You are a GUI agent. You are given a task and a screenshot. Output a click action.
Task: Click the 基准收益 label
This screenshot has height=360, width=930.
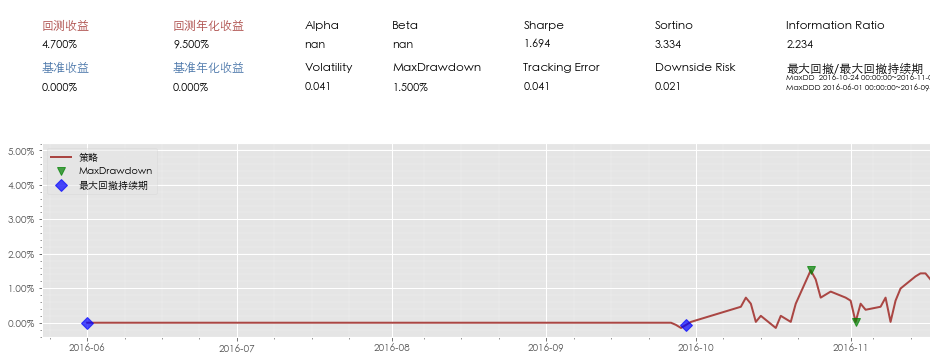click(66, 68)
